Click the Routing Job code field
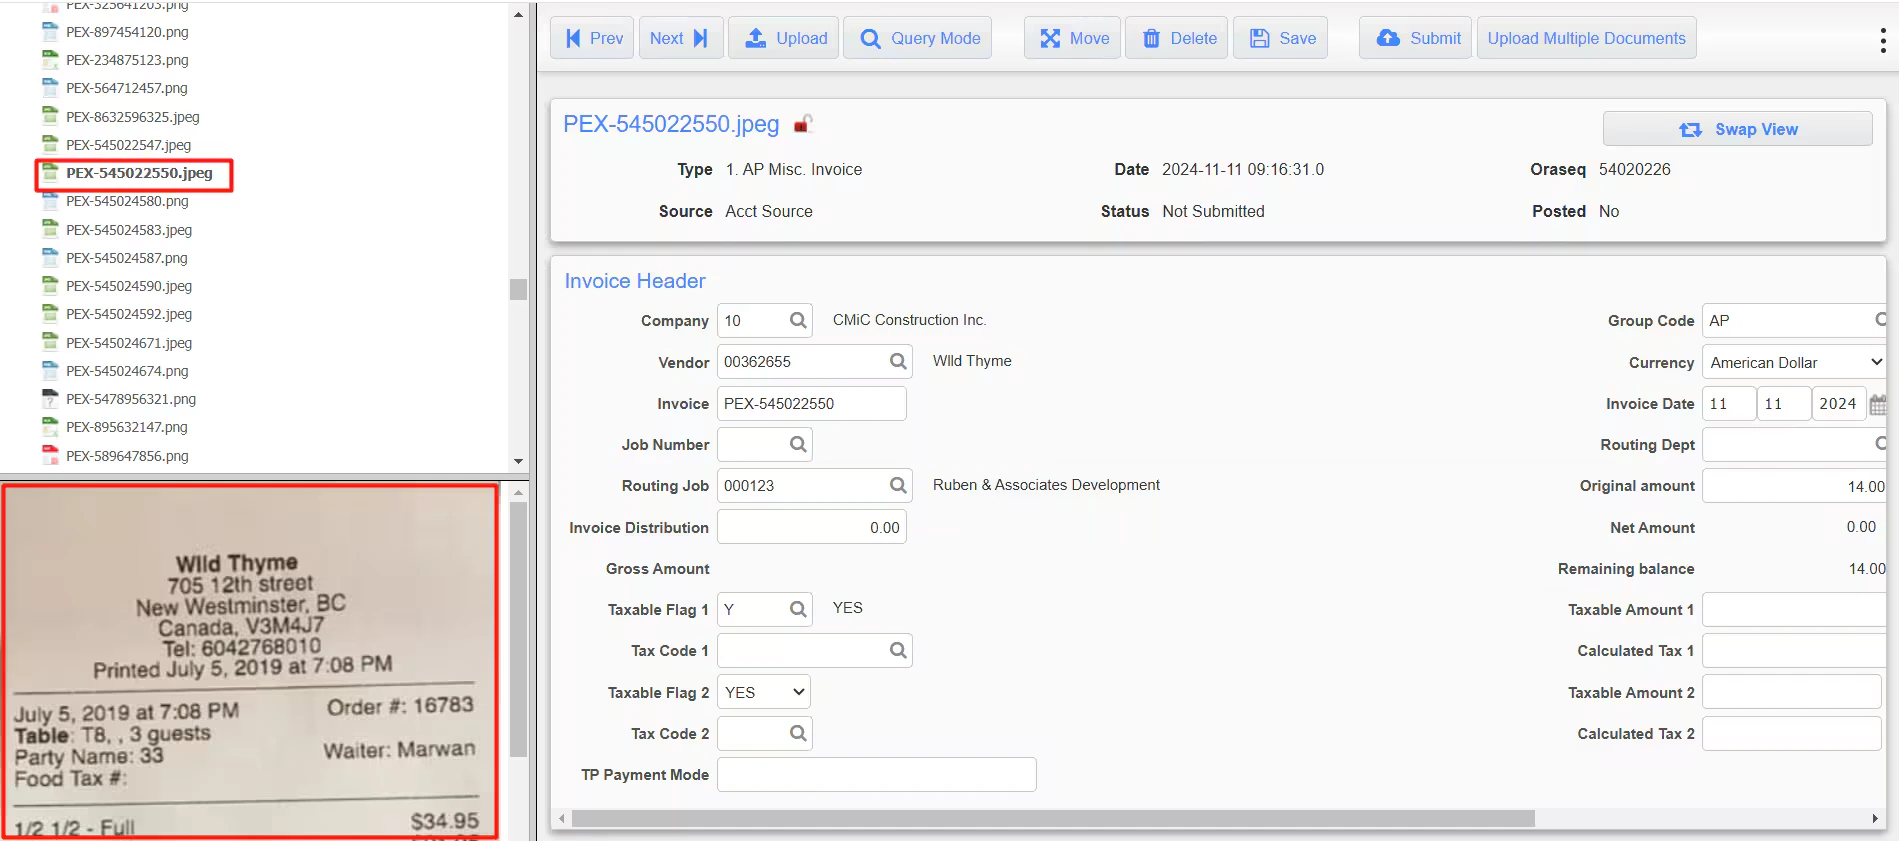Screen dimensions: 1899x841 click(801, 485)
